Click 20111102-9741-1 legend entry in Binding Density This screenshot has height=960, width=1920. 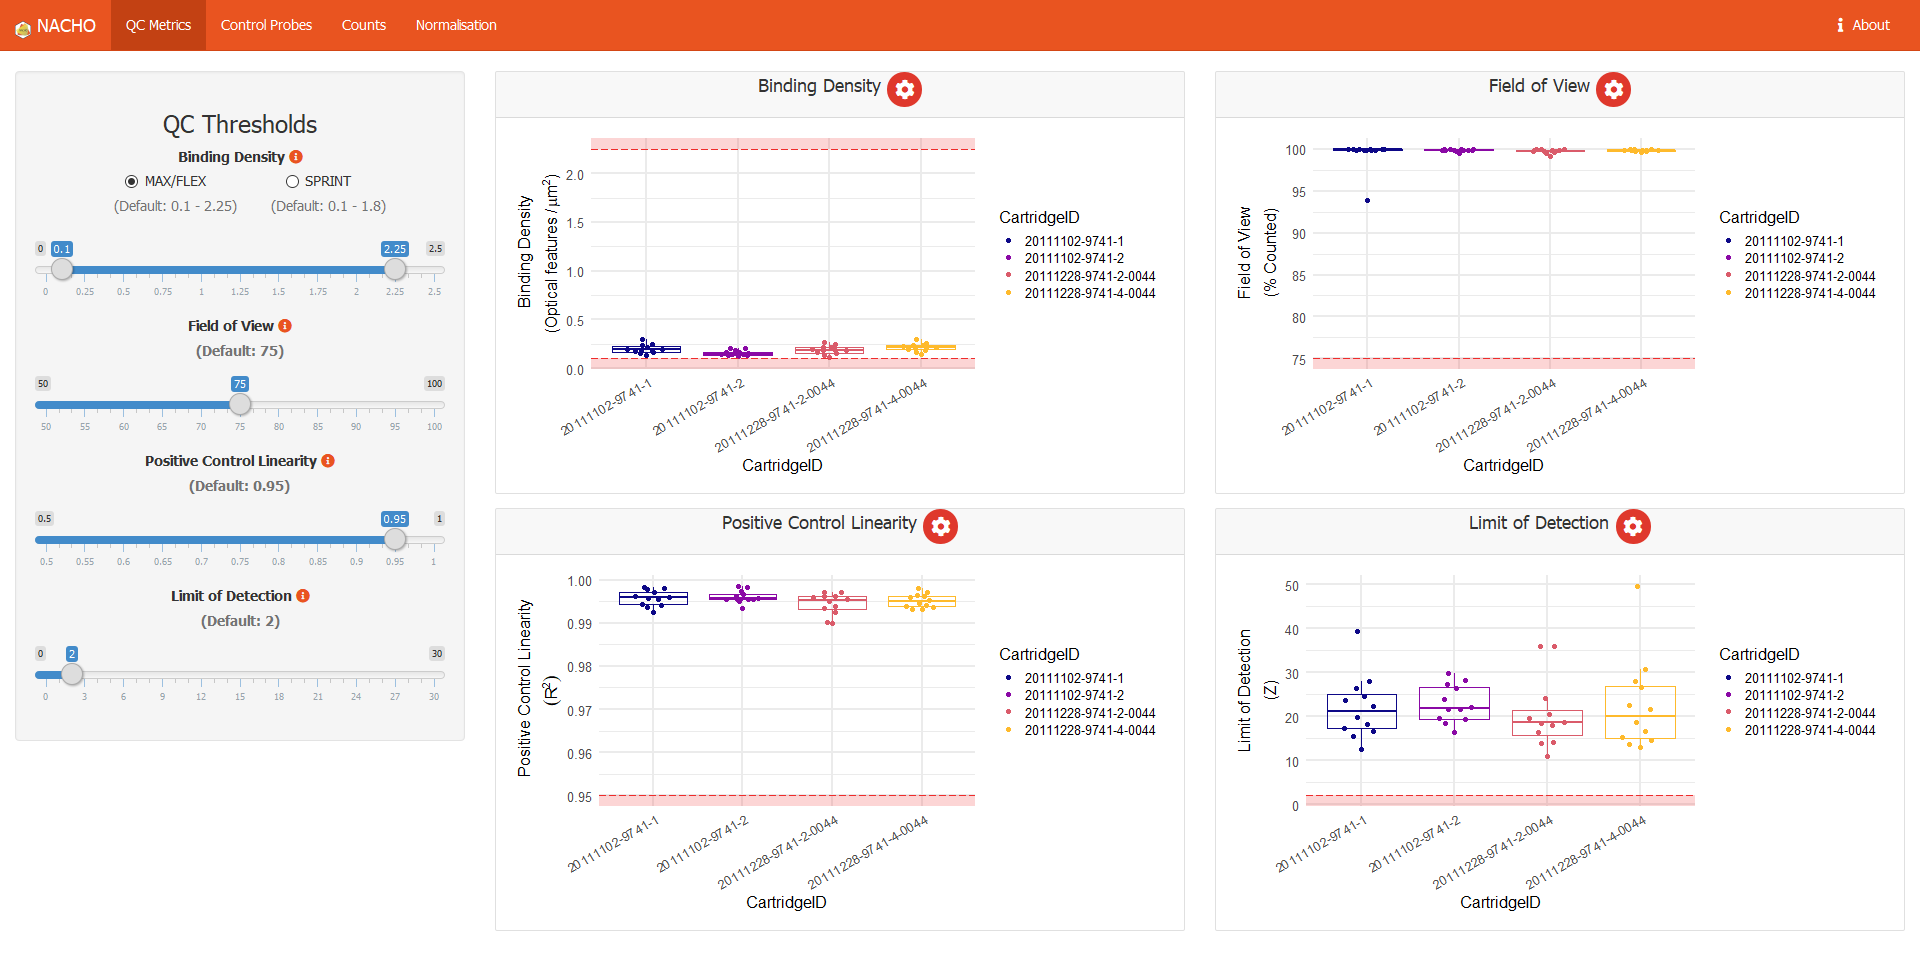point(1073,241)
